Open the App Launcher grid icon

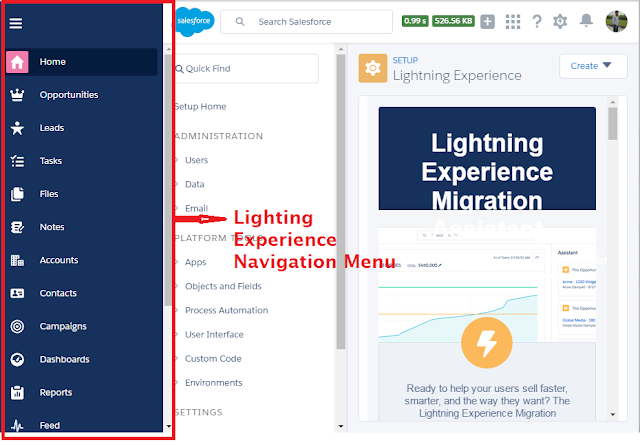pyautogui.click(x=513, y=22)
